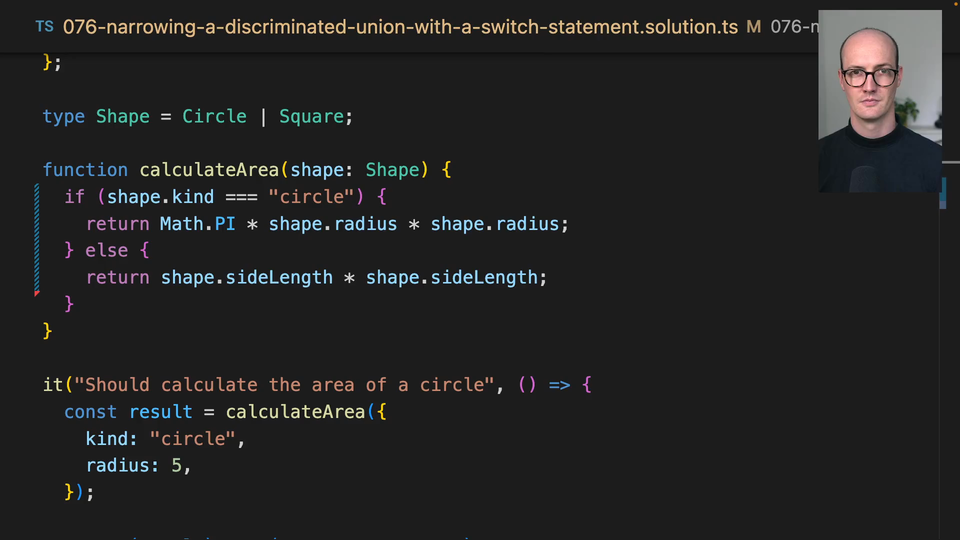960x540 pixels.
Task: Switch to the second truncated 076-n tab
Action: pyautogui.click(x=792, y=26)
